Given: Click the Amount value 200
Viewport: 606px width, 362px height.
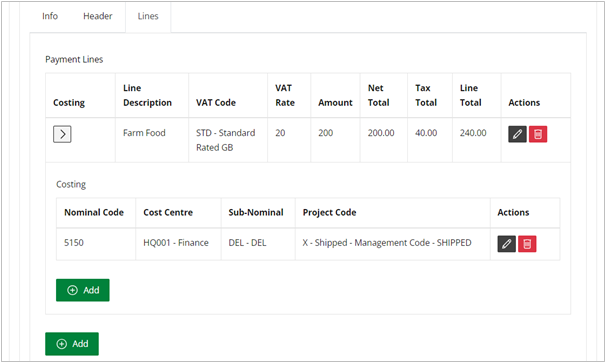Looking at the screenshot, I should (325, 133).
